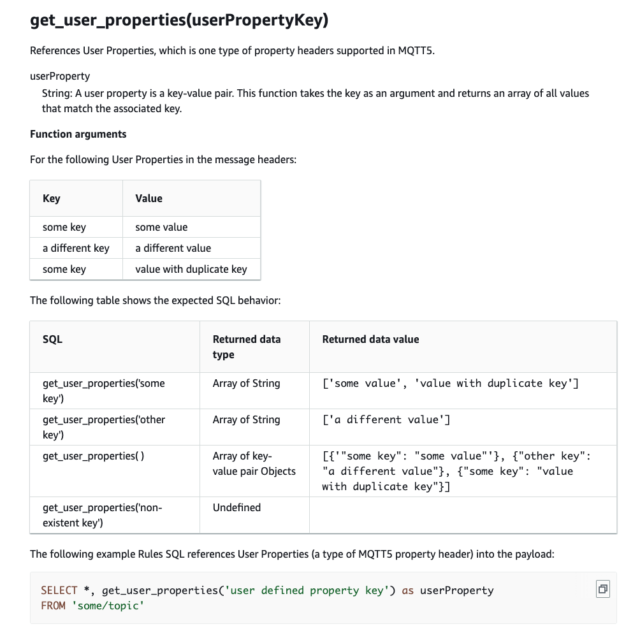Click the SELECT statement line in code
Viewport: 640px width, 631px height.
point(267,590)
